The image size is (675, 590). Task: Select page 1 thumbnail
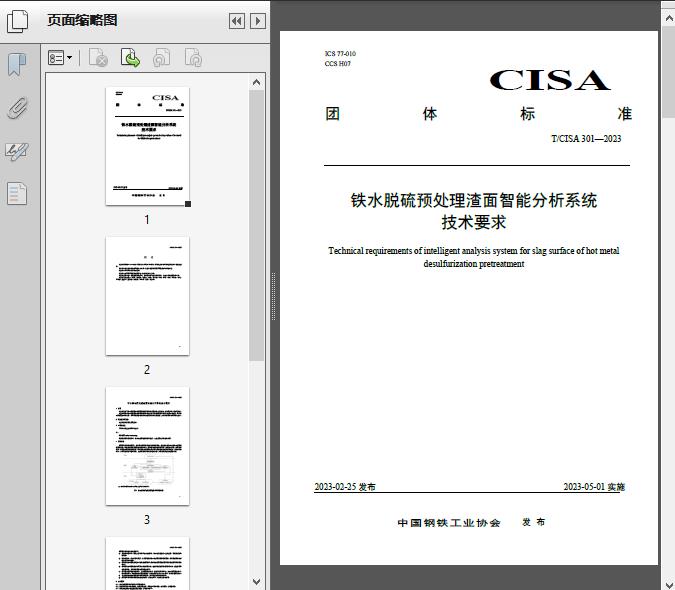(147, 146)
